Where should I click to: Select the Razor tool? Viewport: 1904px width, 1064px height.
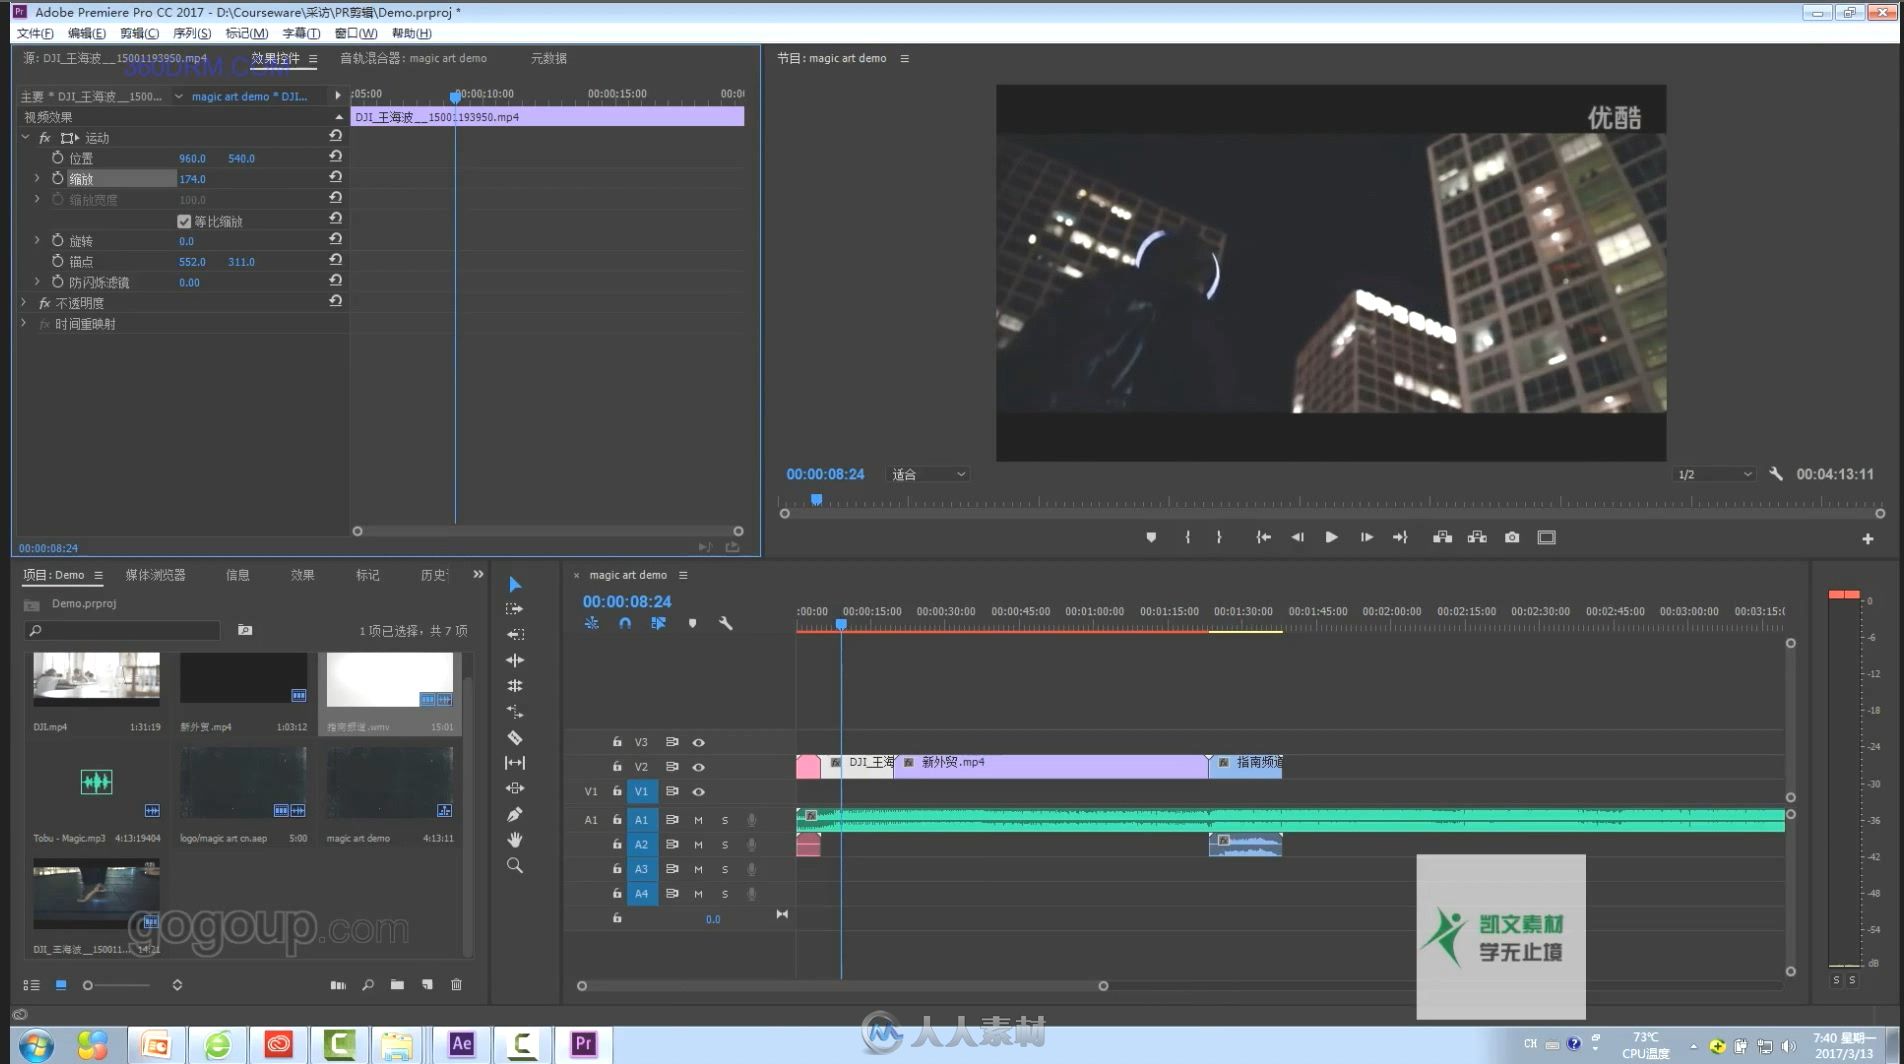[515, 738]
